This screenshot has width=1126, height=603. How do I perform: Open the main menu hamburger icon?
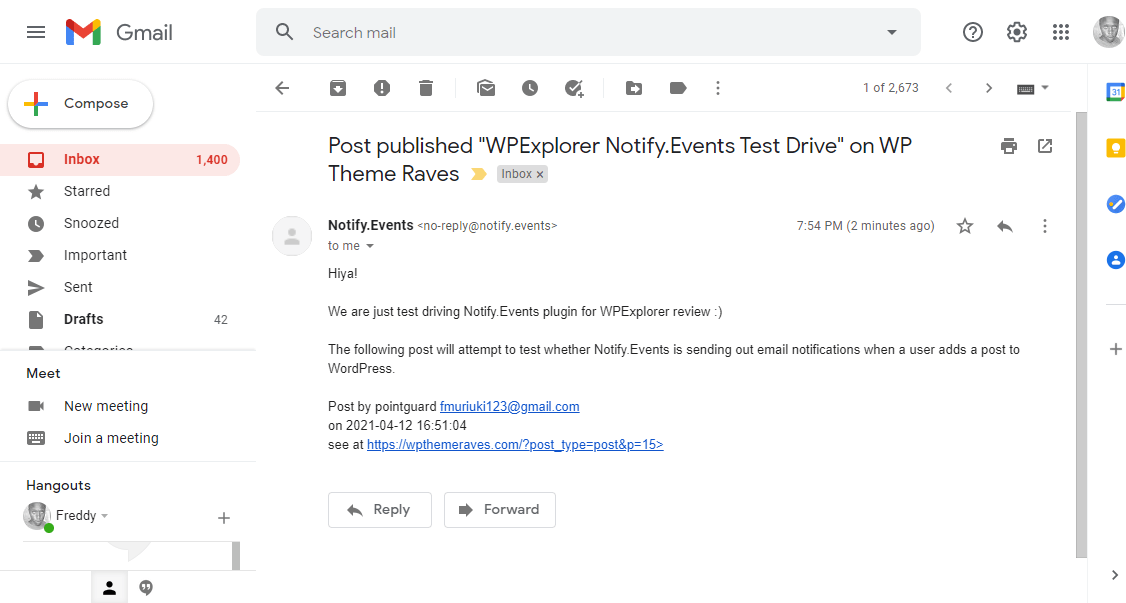click(36, 32)
